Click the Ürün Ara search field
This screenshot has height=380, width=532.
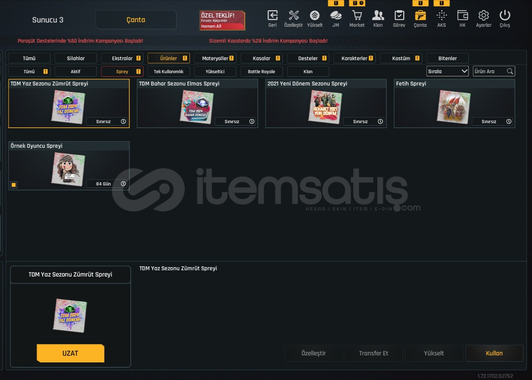(x=494, y=71)
